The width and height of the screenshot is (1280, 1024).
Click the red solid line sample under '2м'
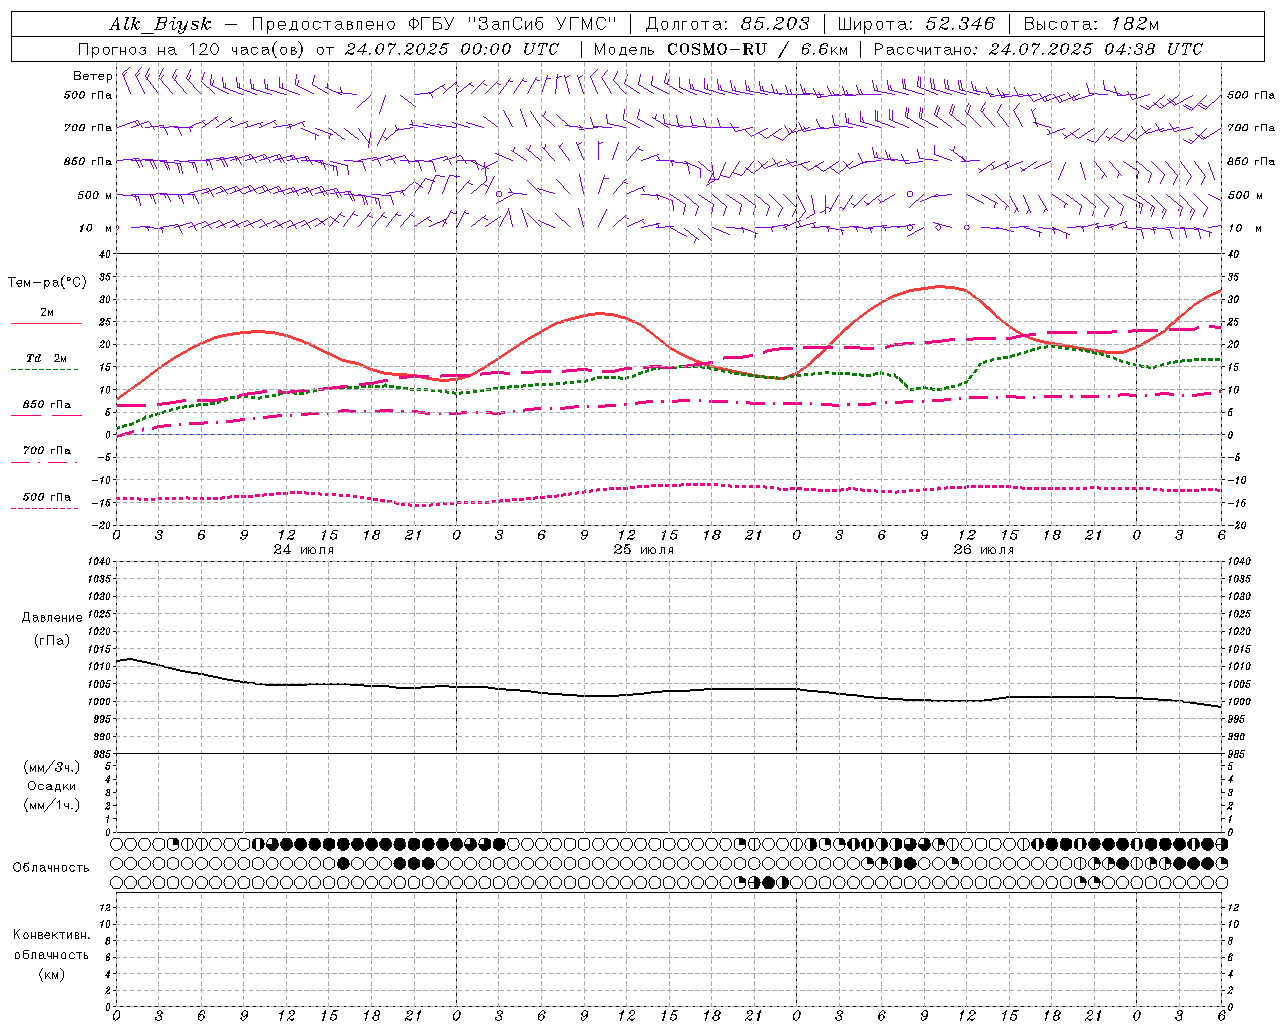tap(46, 324)
